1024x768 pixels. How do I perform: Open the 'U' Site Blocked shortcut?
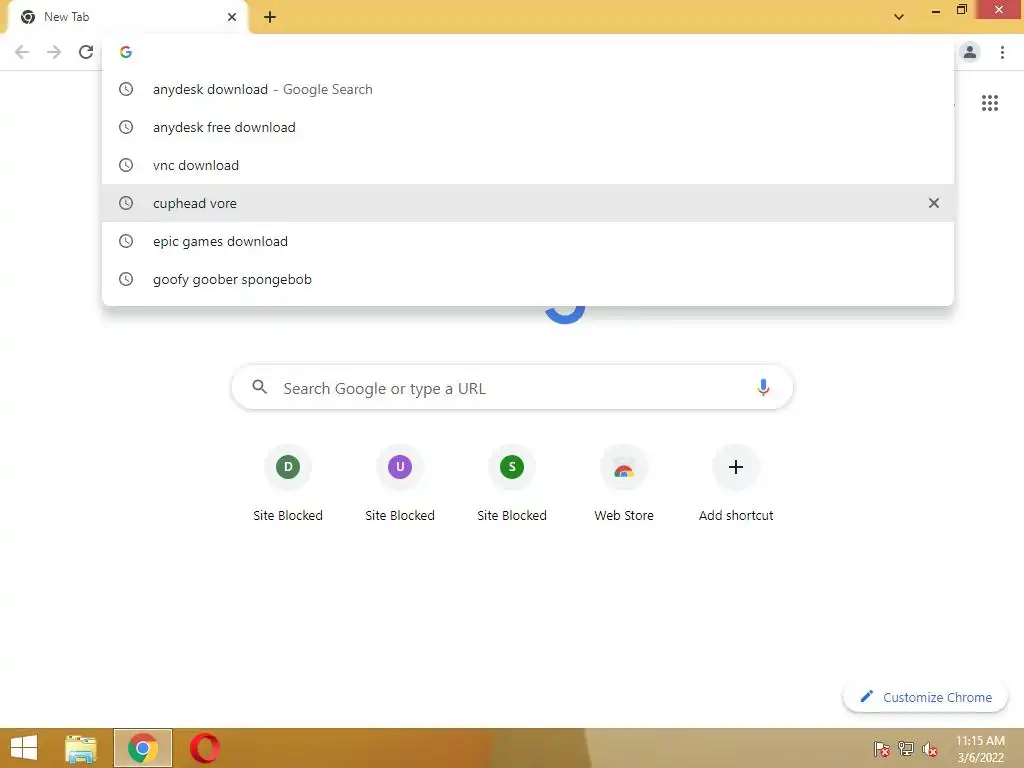click(x=400, y=483)
